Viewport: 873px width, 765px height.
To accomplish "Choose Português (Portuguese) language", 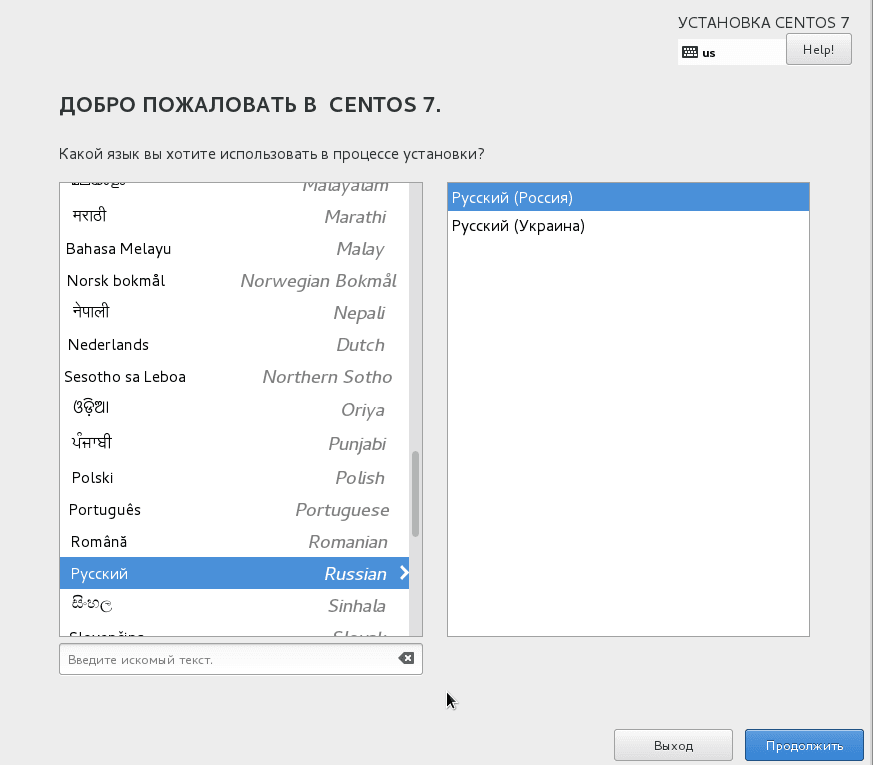I will (234, 509).
